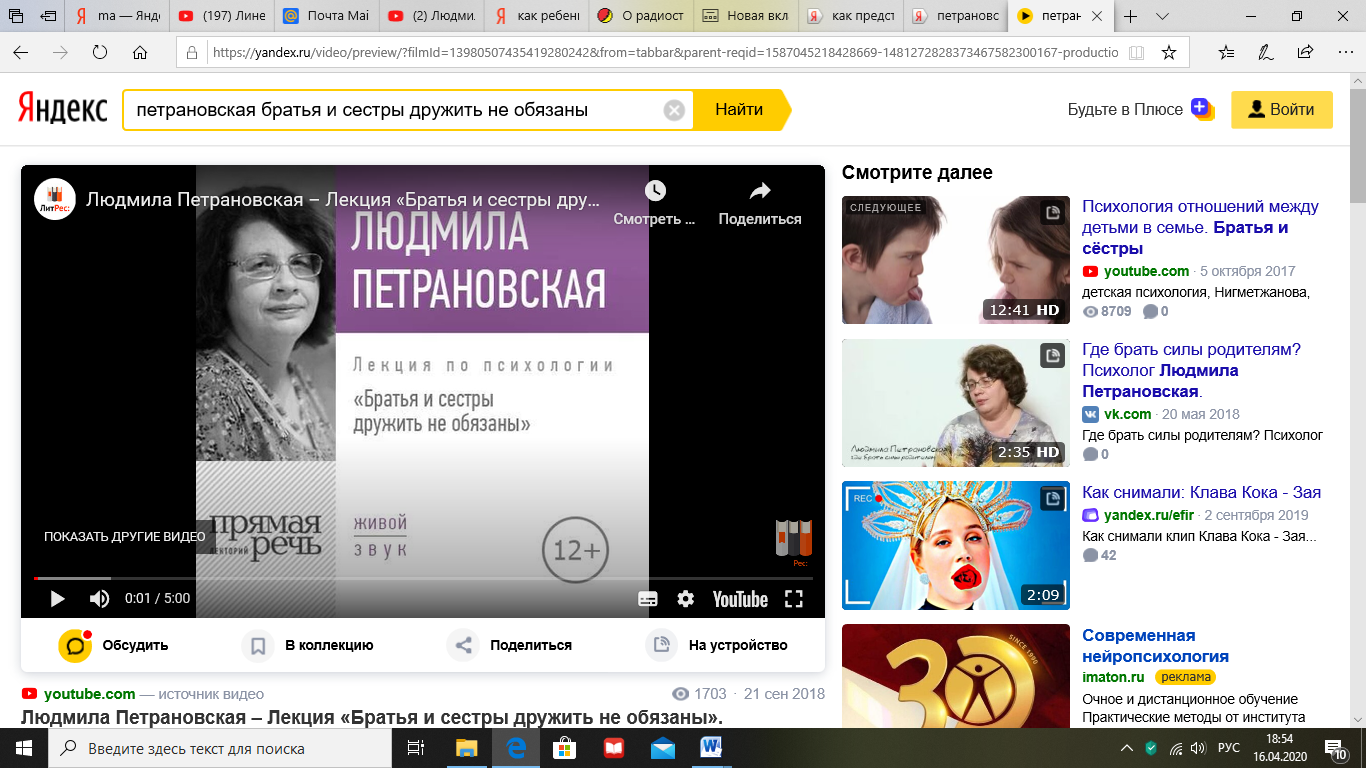
Task: Switch to the Новая вкл tab
Action: point(745,16)
